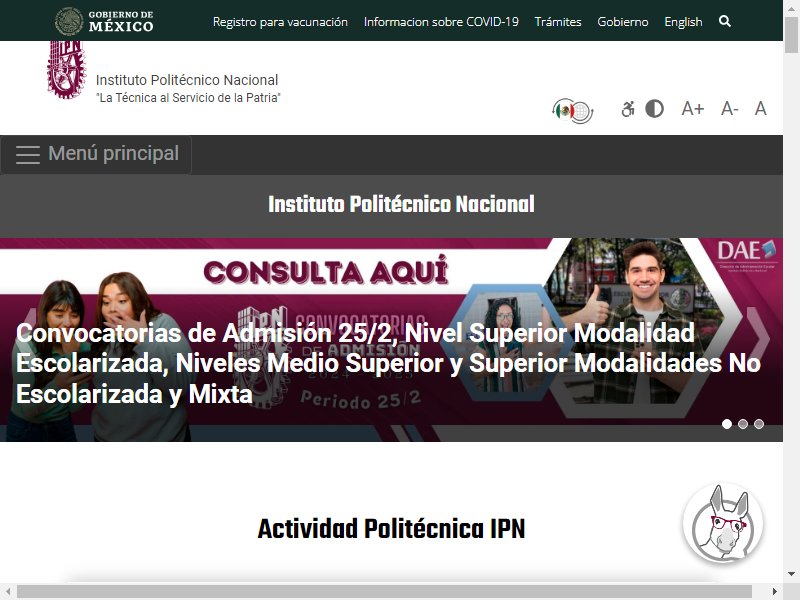Switch site to English link
800x600 pixels.
coord(683,22)
